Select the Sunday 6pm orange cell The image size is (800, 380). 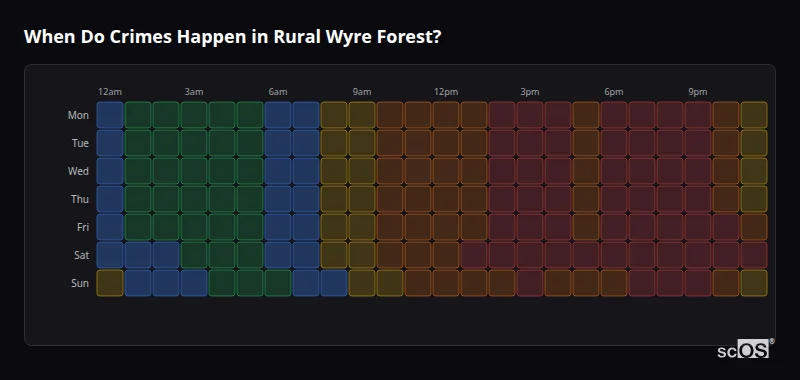(x=614, y=283)
